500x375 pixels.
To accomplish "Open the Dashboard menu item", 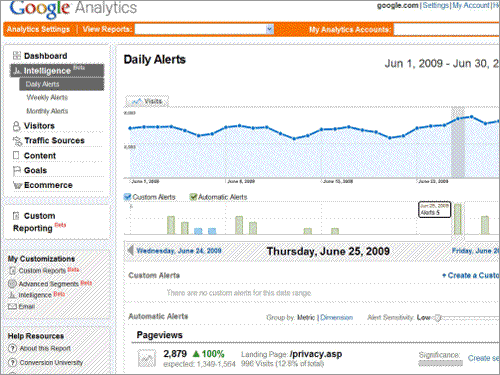I will pos(45,56).
